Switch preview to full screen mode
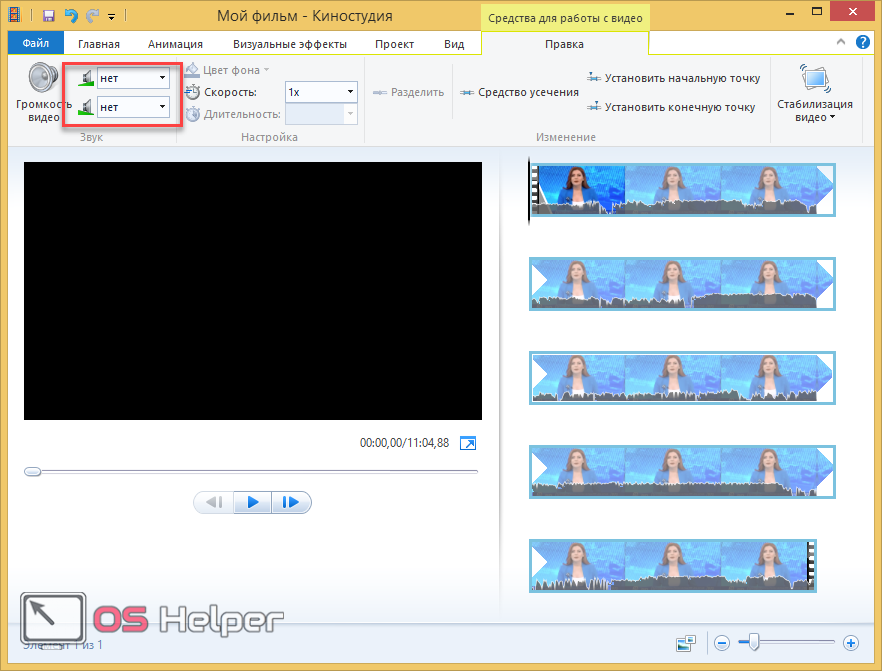The width and height of the screenshot is (882, 671). 468,443
